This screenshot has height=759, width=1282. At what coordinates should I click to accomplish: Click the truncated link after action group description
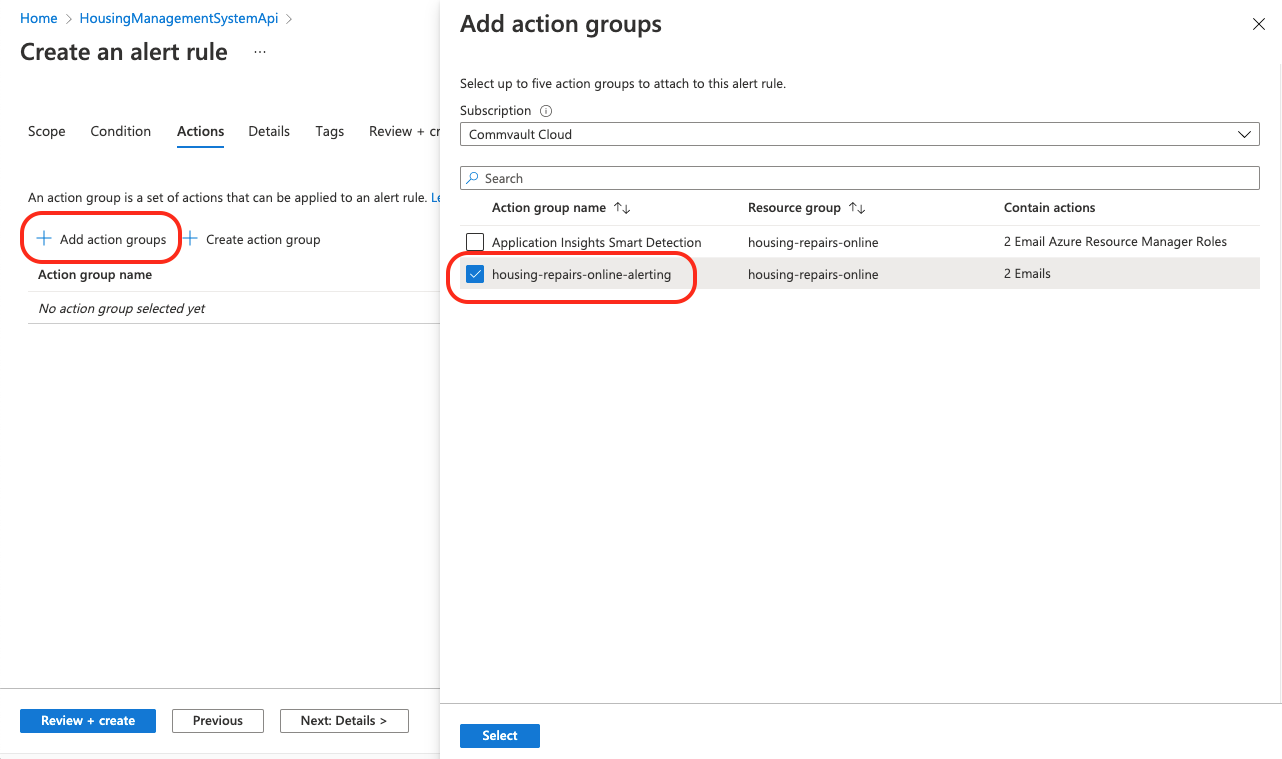(435, 198)
